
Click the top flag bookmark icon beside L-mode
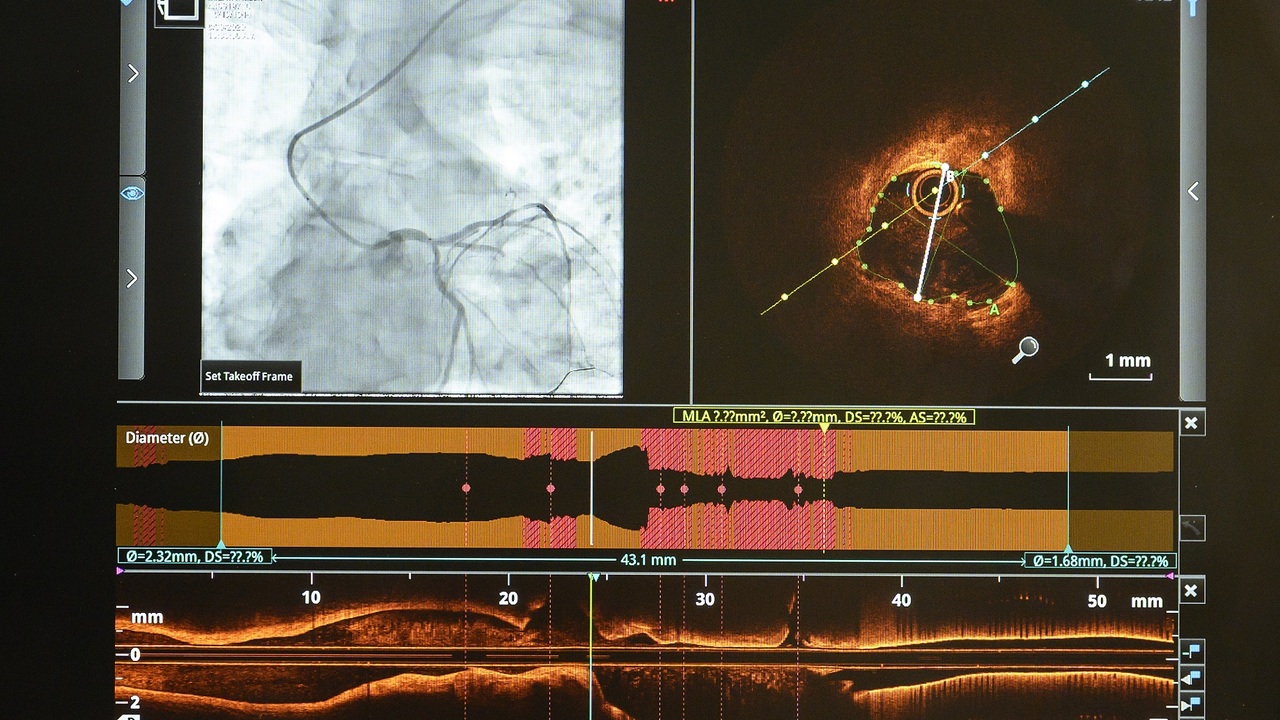pos(1191,651)
